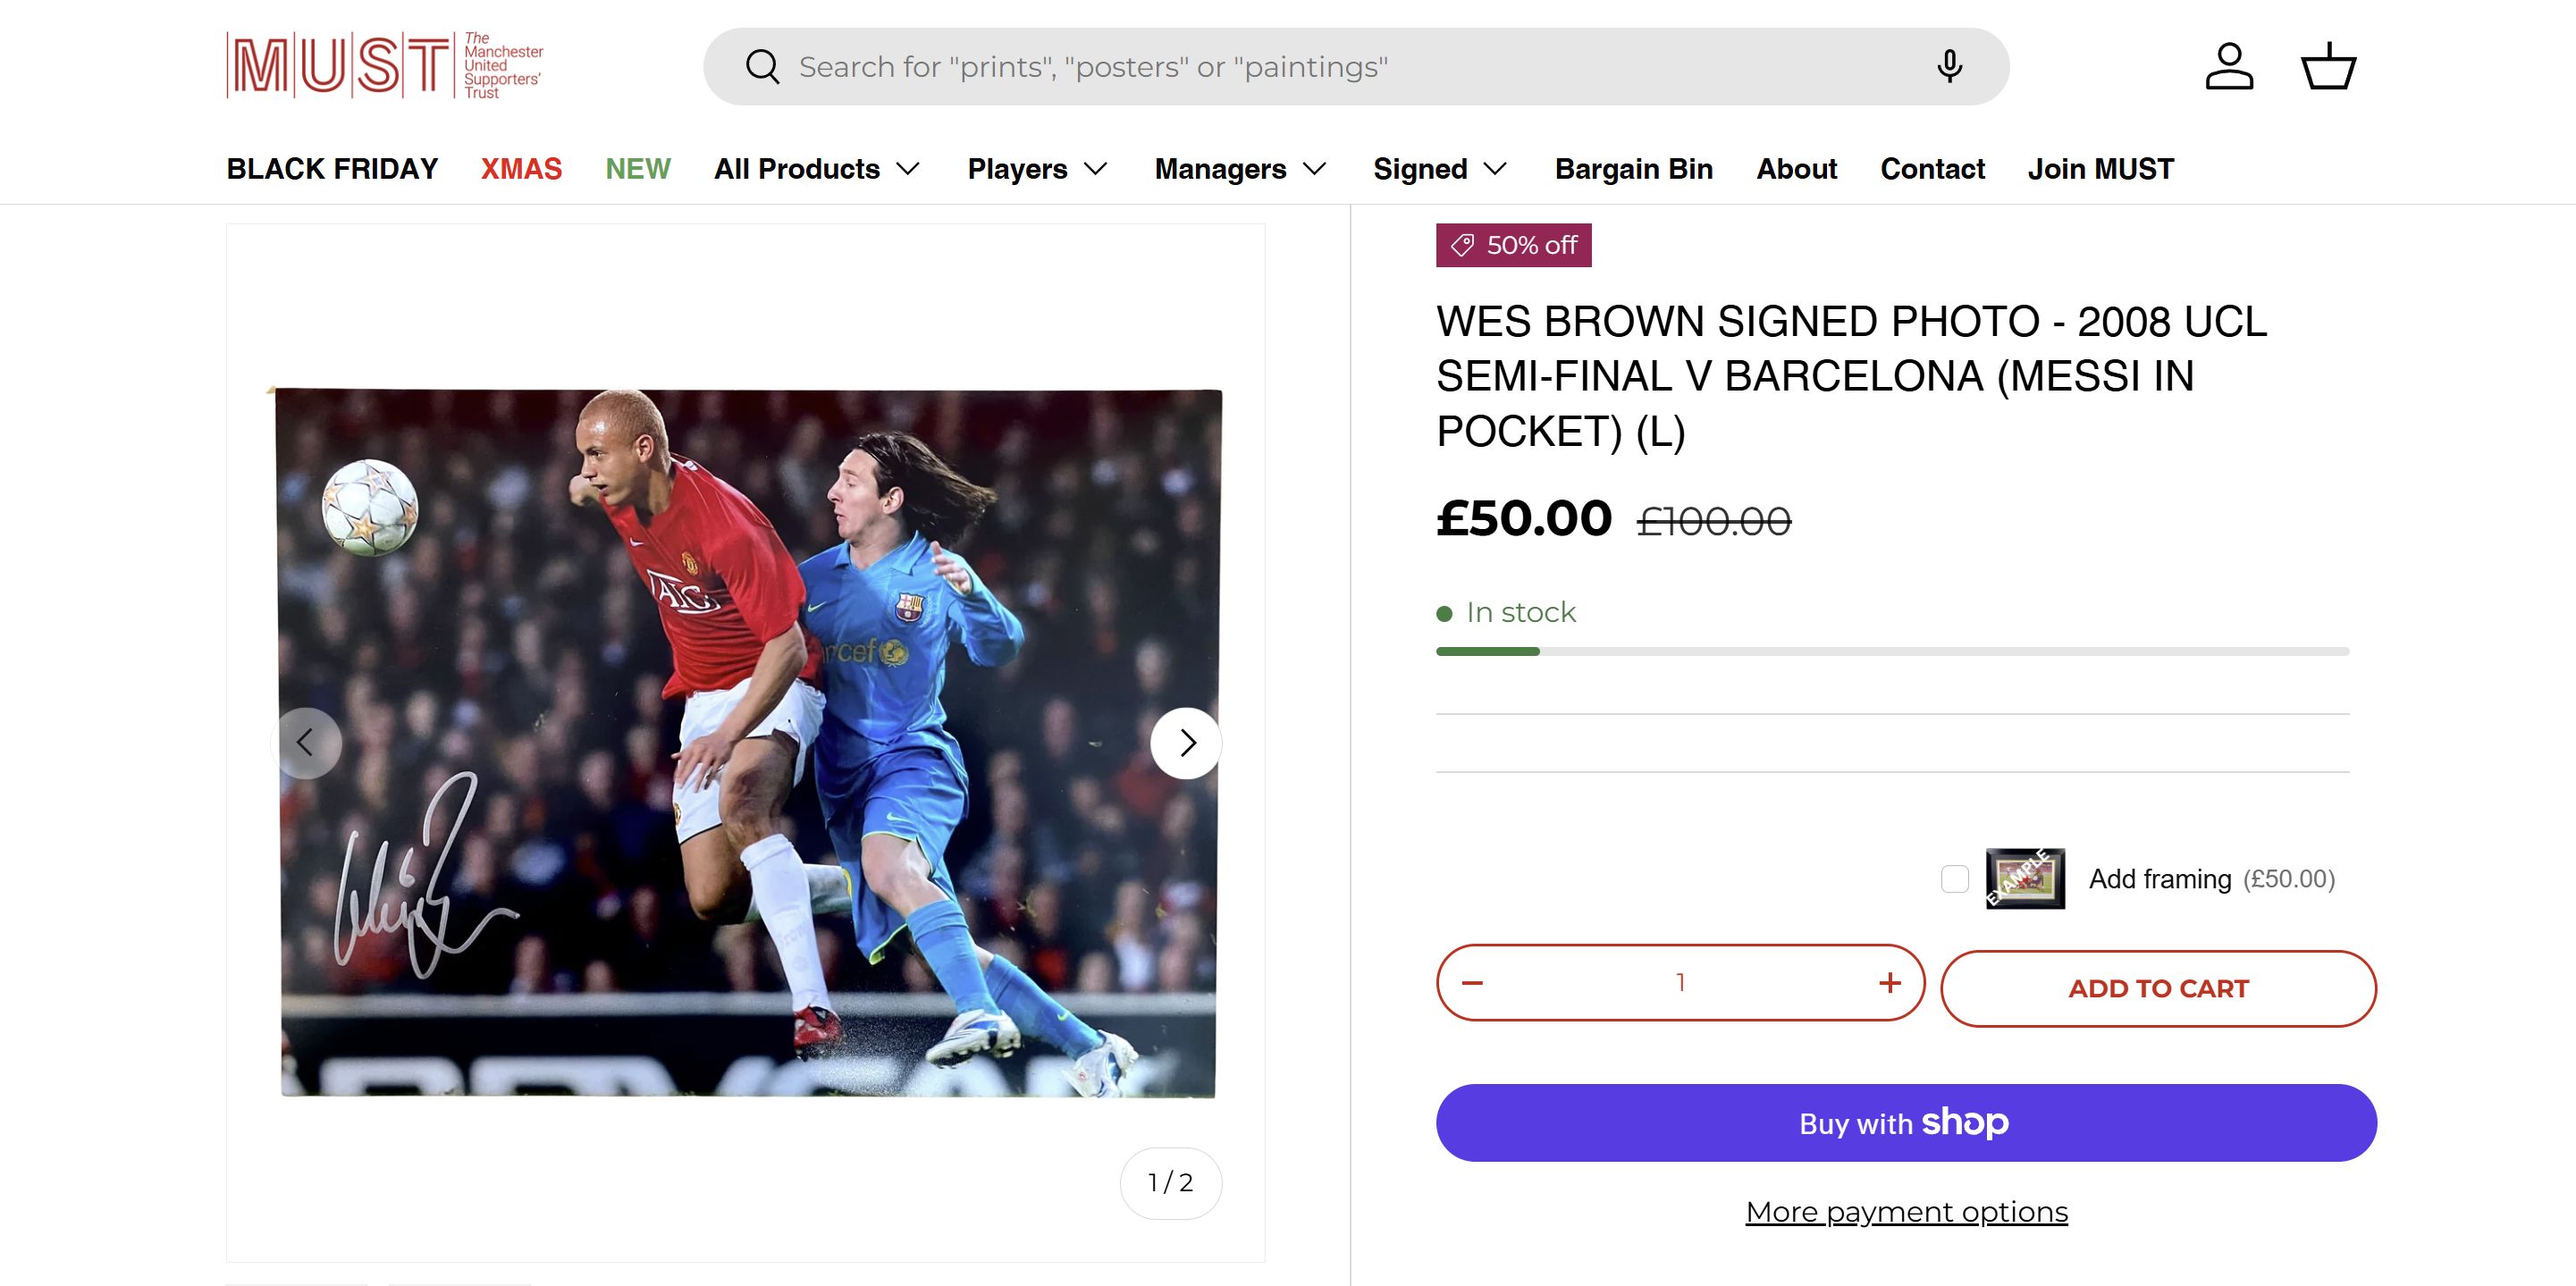Click the ADD TO CART button
The height and width of the screenshot is (1286, 2576).
(x=2158, y=988)
